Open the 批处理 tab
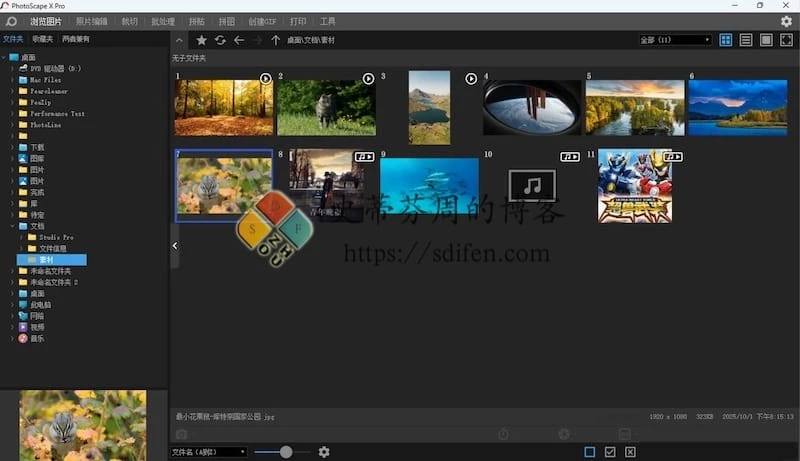Screen dimensions: 800x461 pos(163,21)
